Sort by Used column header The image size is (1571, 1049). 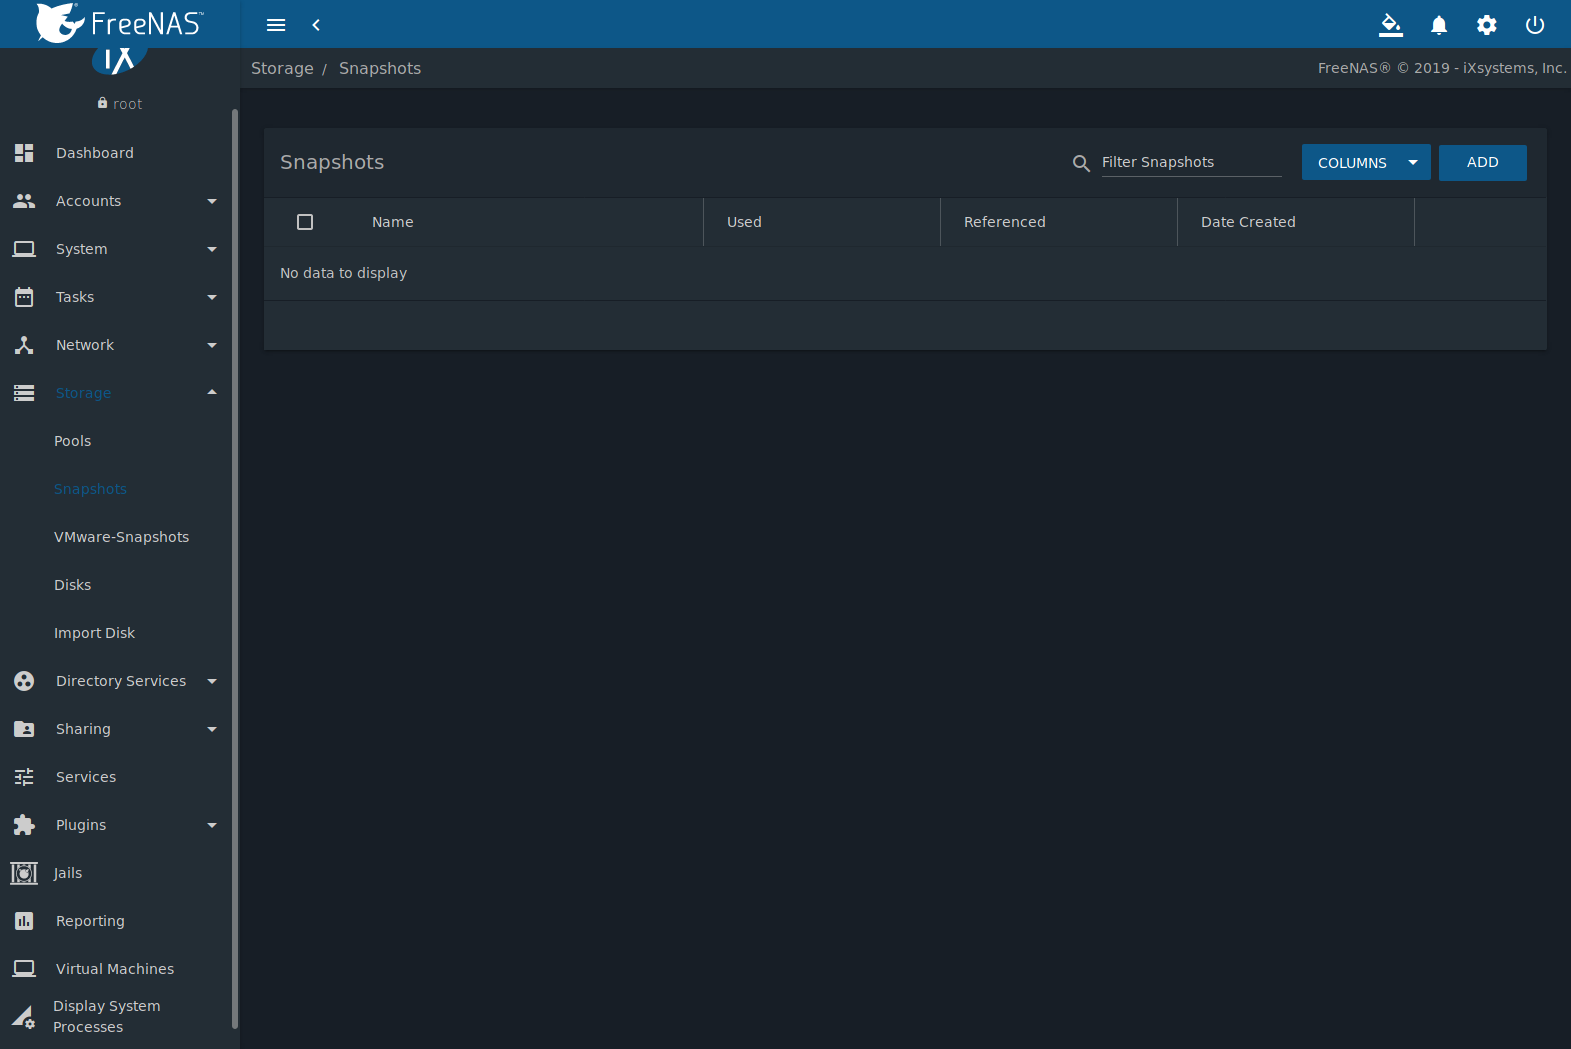pyautogui.click(x=744, y=222)
